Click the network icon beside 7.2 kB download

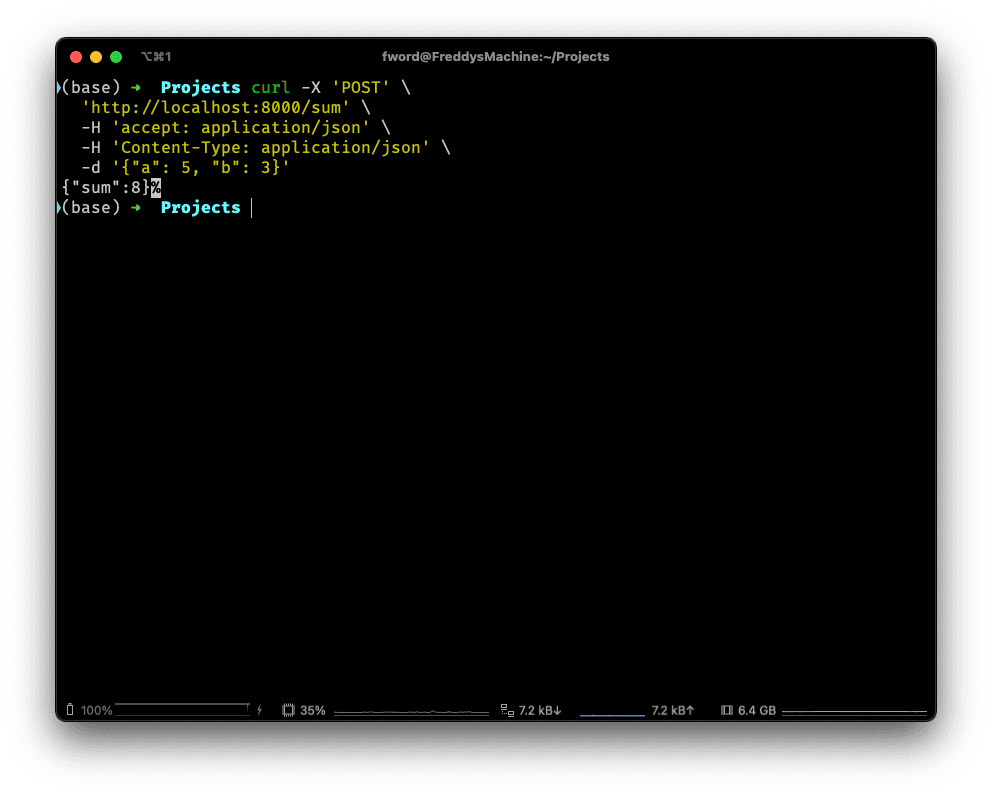pyautogui.click(x=507, y=710)
